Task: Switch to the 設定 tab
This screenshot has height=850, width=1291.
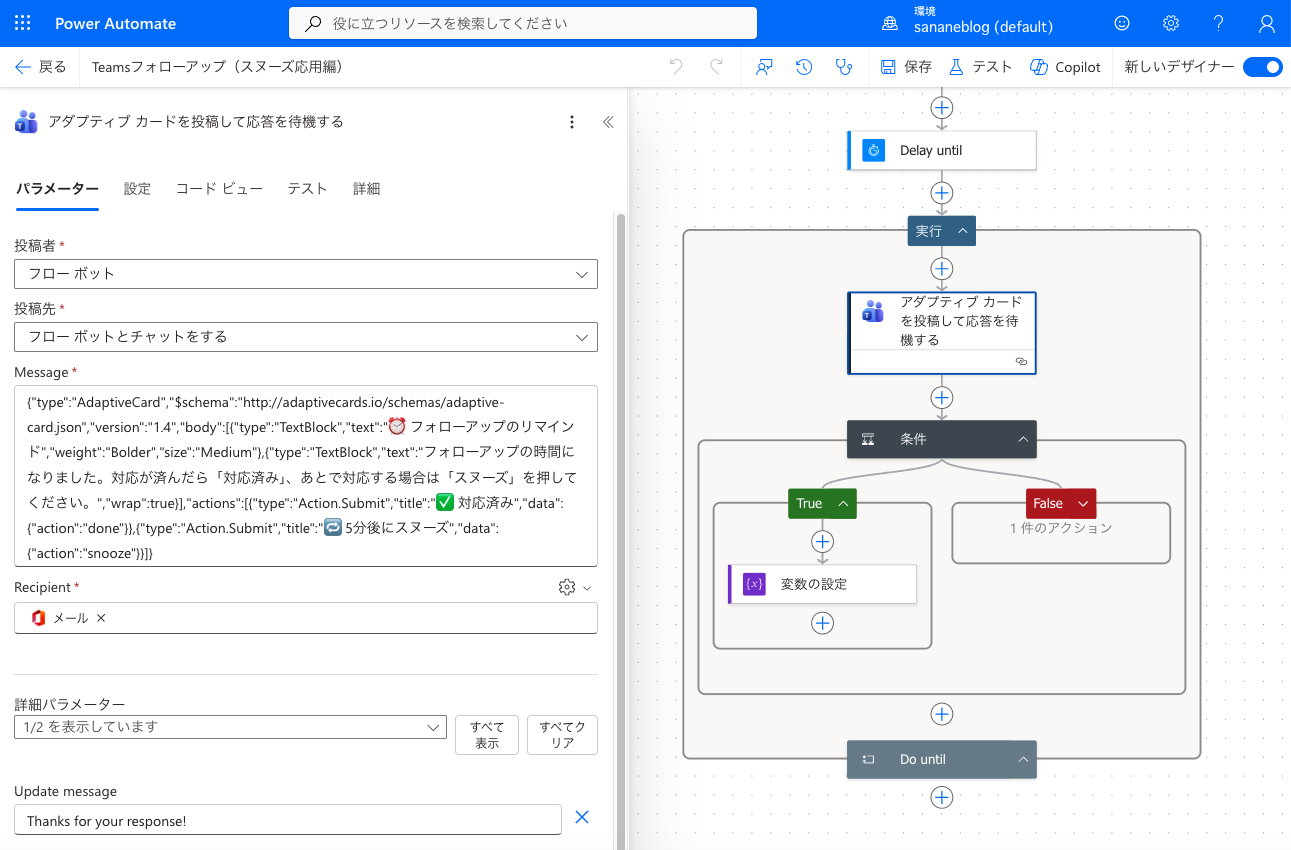Action: [x=137, y=189]
